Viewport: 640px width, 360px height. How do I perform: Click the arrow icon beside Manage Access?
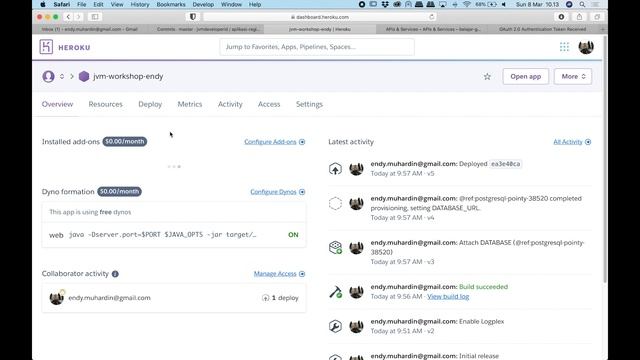[x=302, y=273]
